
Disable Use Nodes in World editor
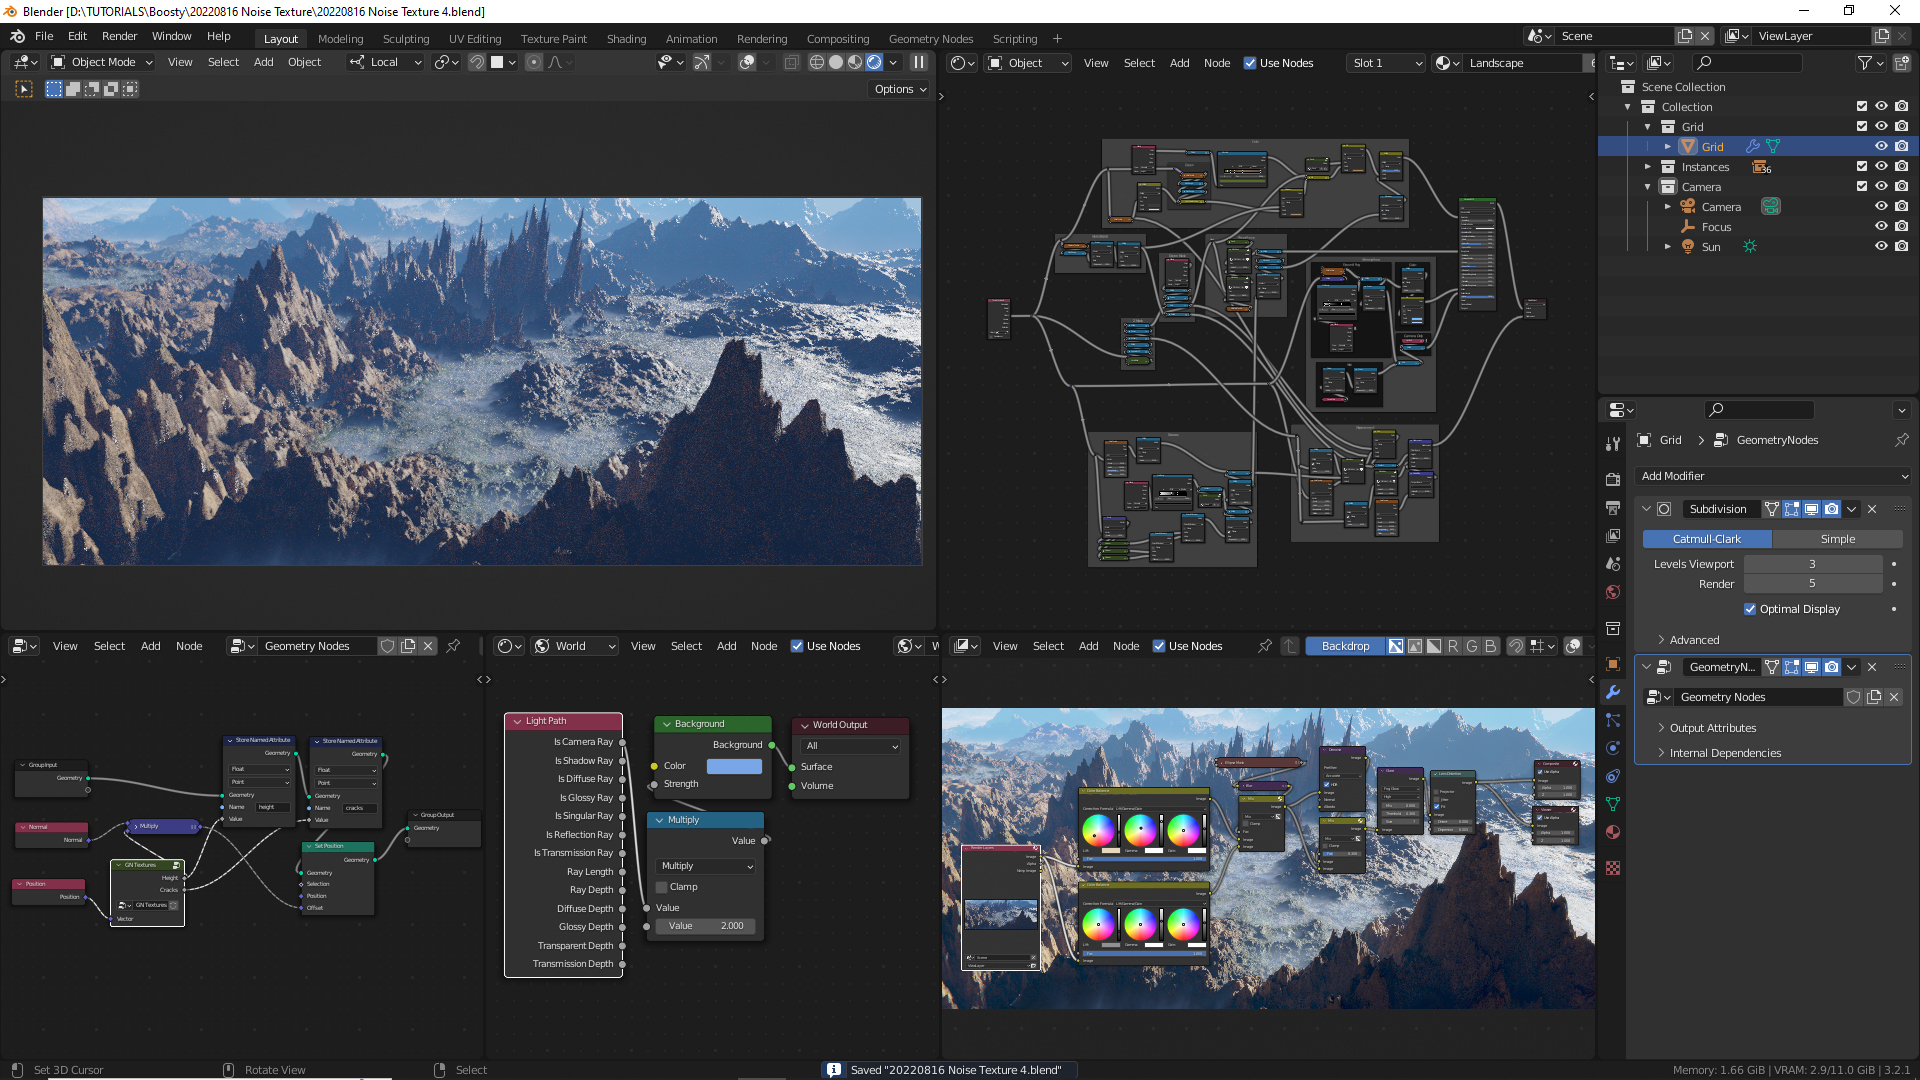[x=797, y=646]
